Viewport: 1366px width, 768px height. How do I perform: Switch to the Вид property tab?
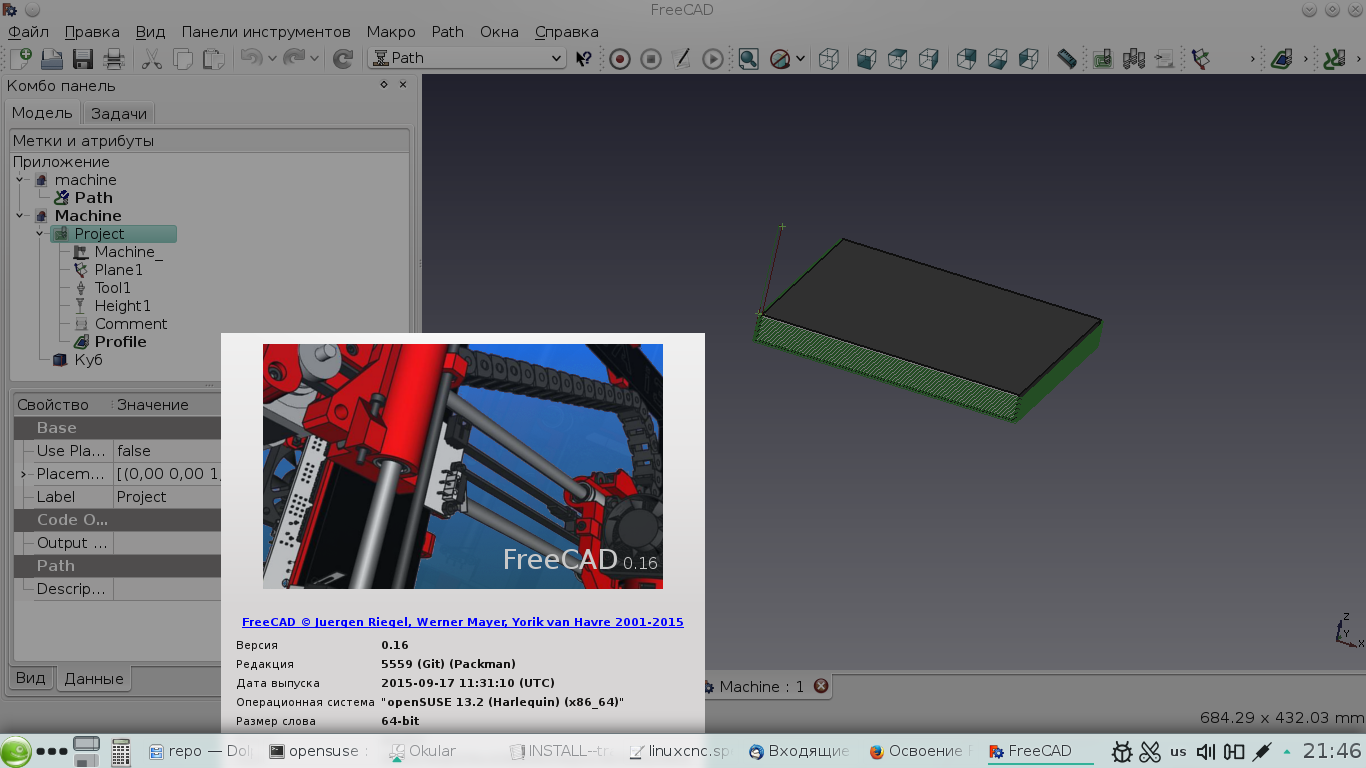(x=31, y=678)
